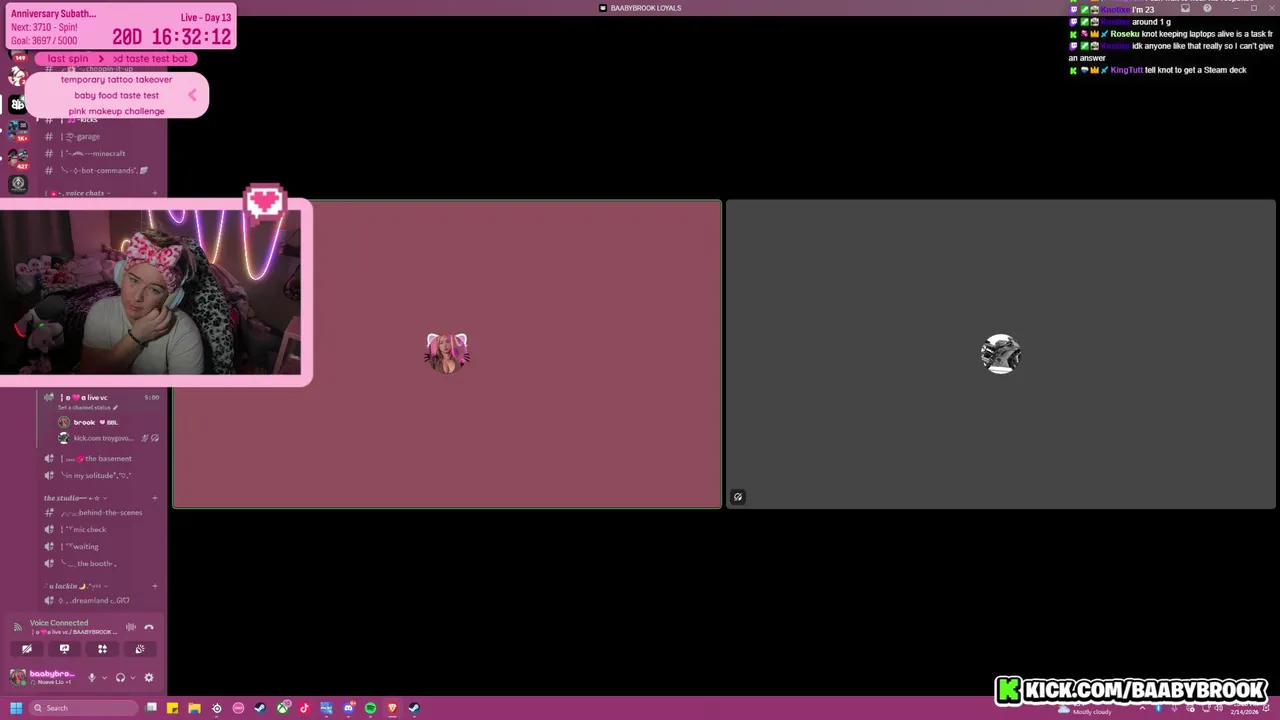Viewport: 1280px width, 720px height.
Task: Open server icon with 427 badge
Action: coord(17,158)
